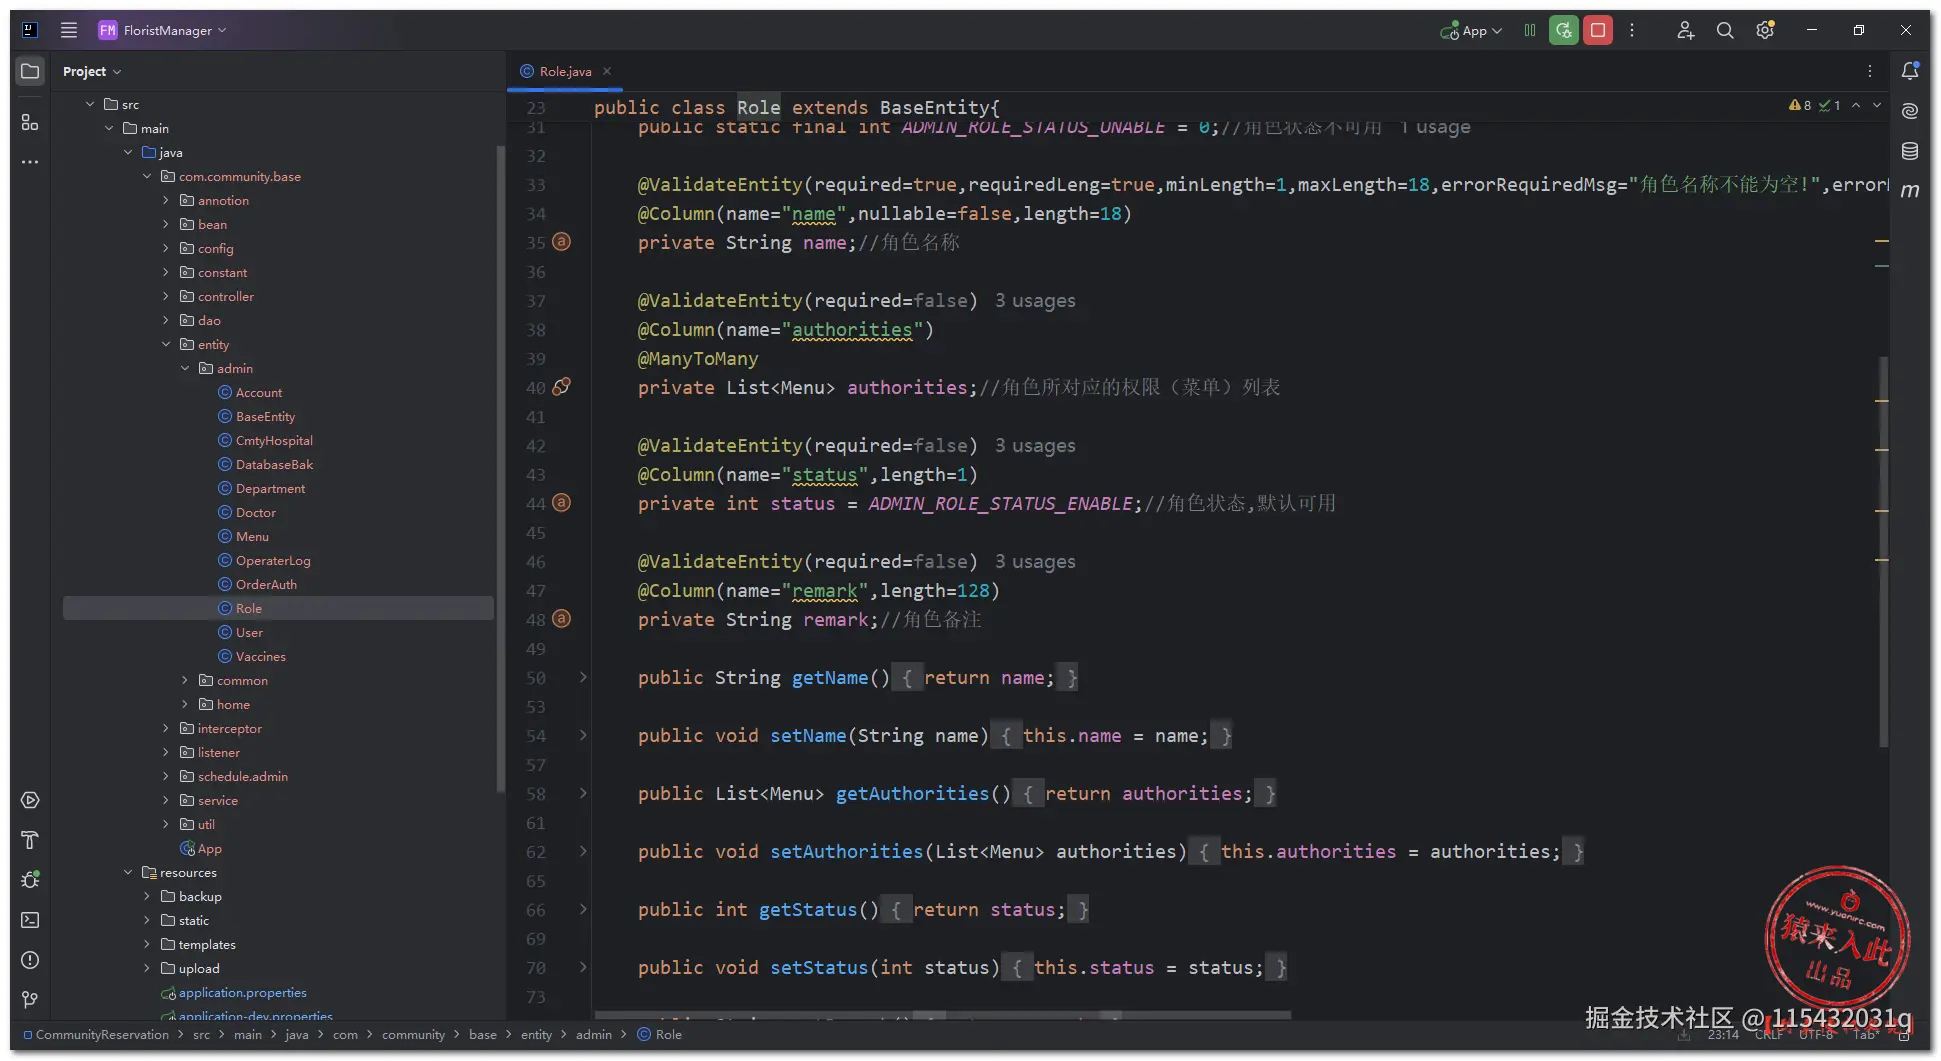
Task: Click the editor vertical scrollbar
Action: click(1884, 552)
